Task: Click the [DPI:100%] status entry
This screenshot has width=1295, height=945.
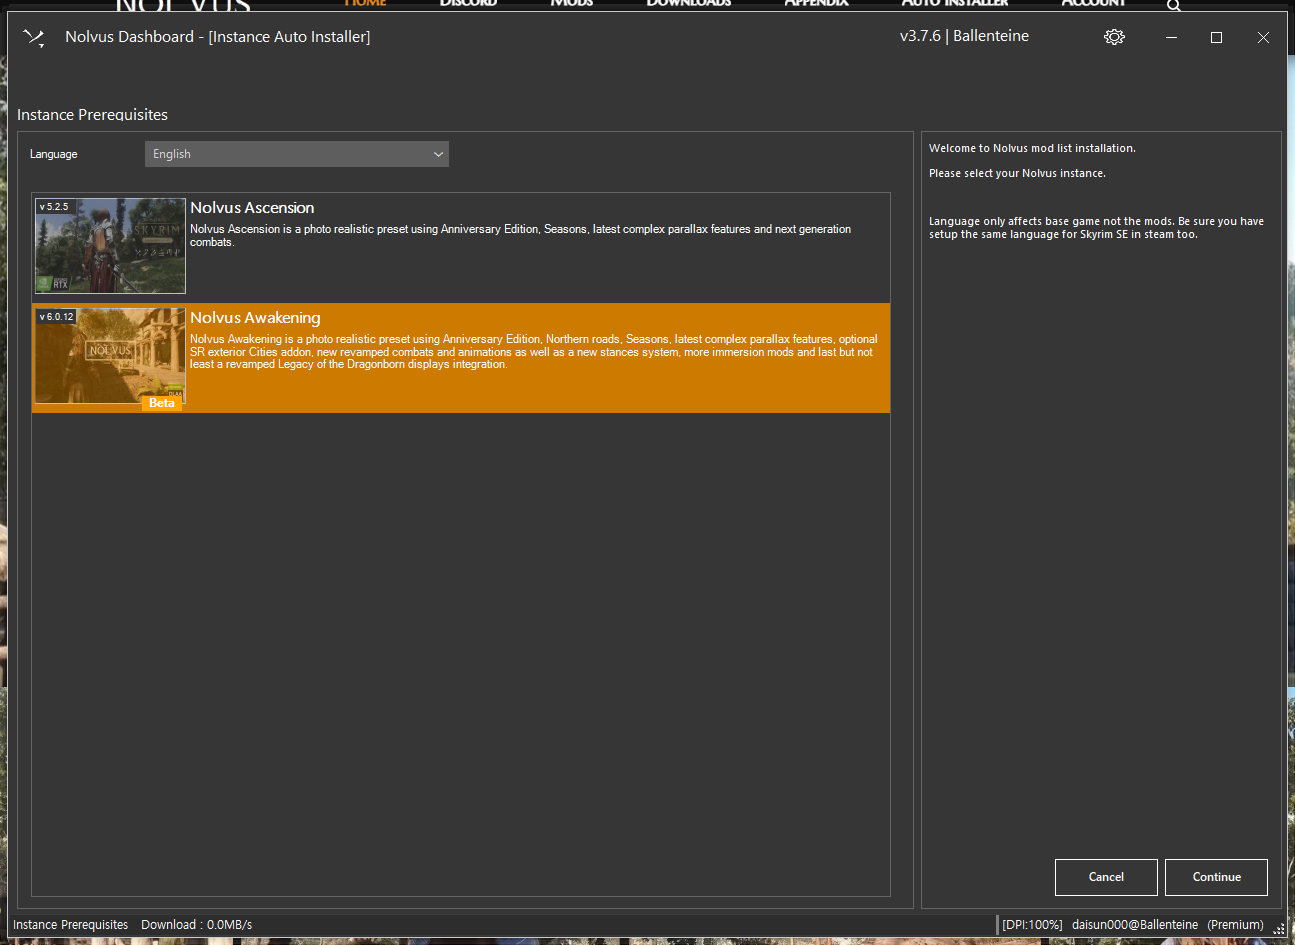Action: (x=1032, y=925)
